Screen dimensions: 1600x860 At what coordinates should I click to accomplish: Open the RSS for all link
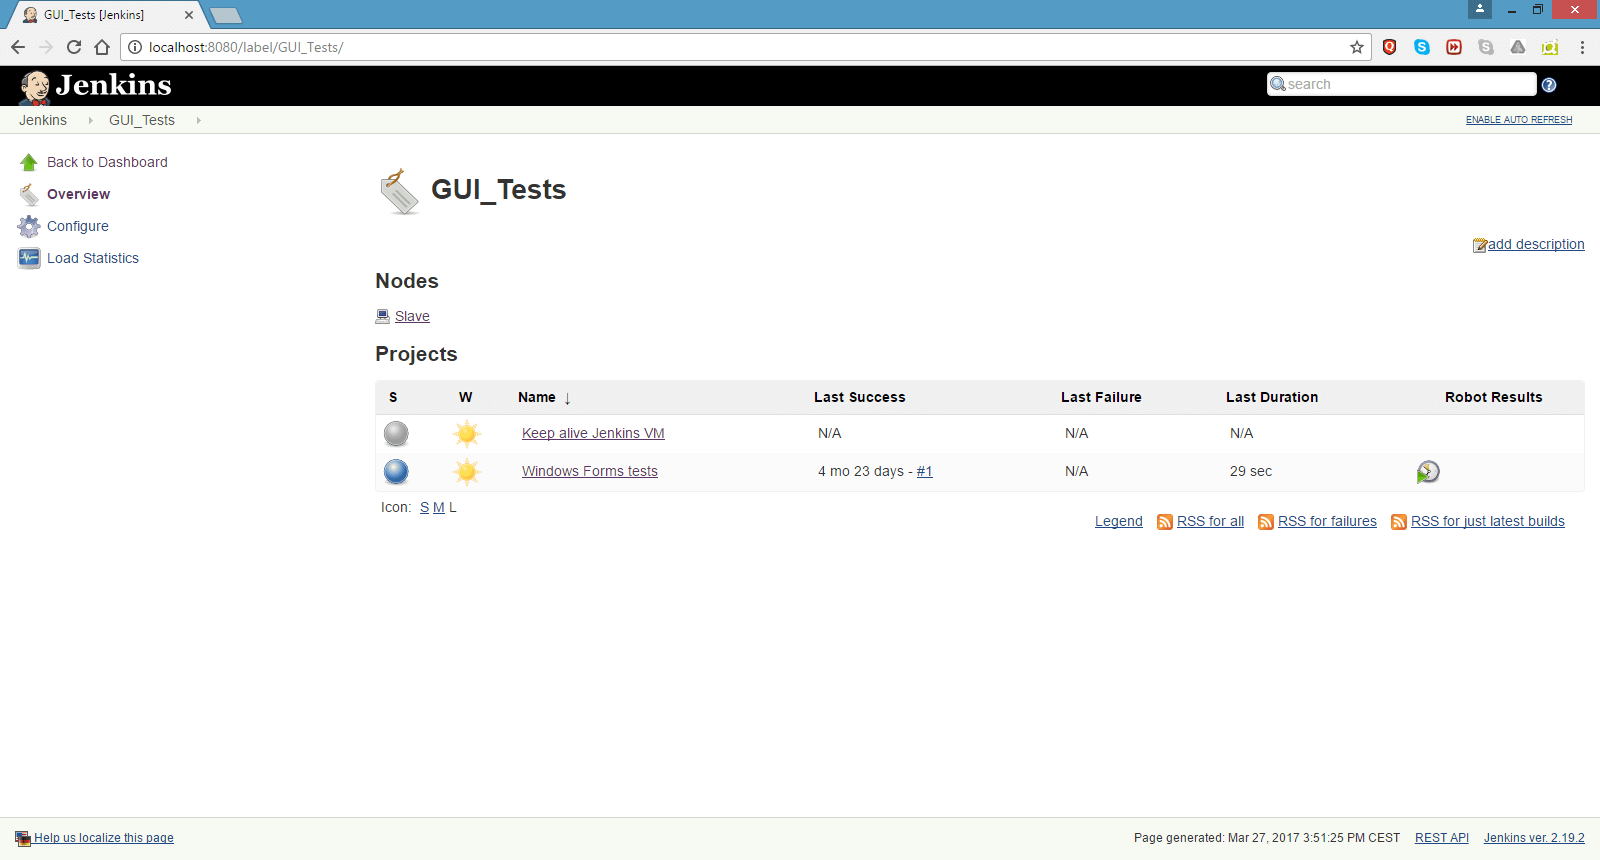[1210, 521]
